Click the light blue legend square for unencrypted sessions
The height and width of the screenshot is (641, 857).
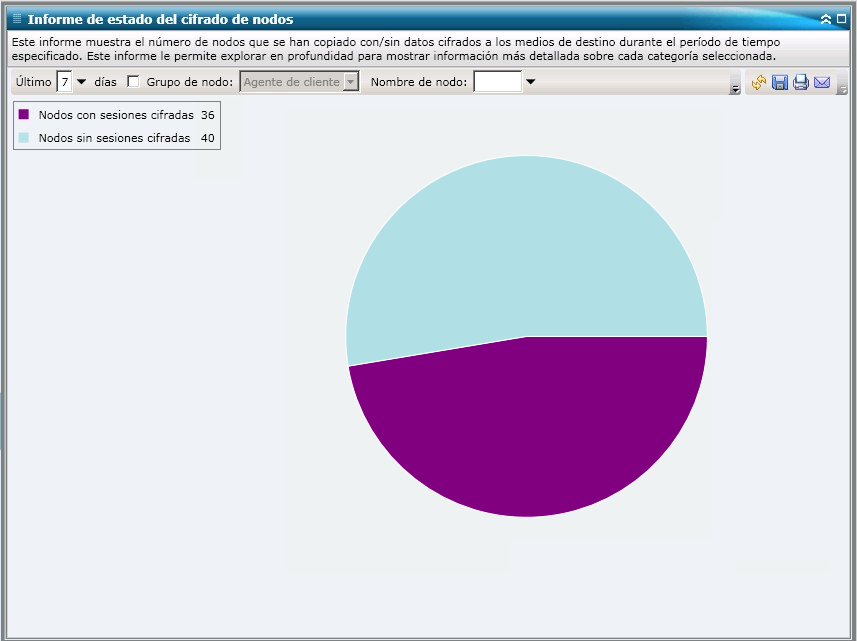[x=24, y=137]
